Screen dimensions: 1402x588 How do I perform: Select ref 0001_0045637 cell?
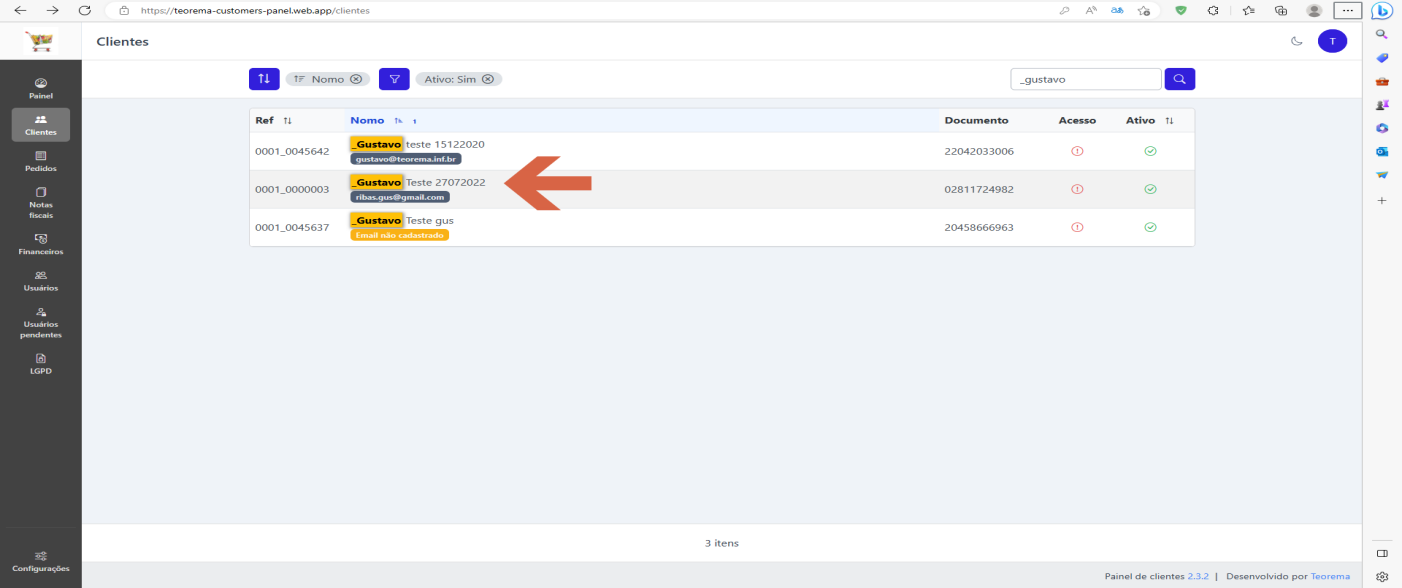292,227
